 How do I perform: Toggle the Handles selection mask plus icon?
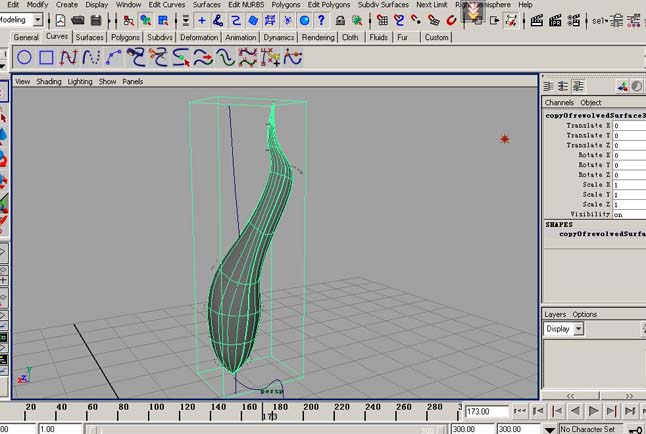pos(201,20)
